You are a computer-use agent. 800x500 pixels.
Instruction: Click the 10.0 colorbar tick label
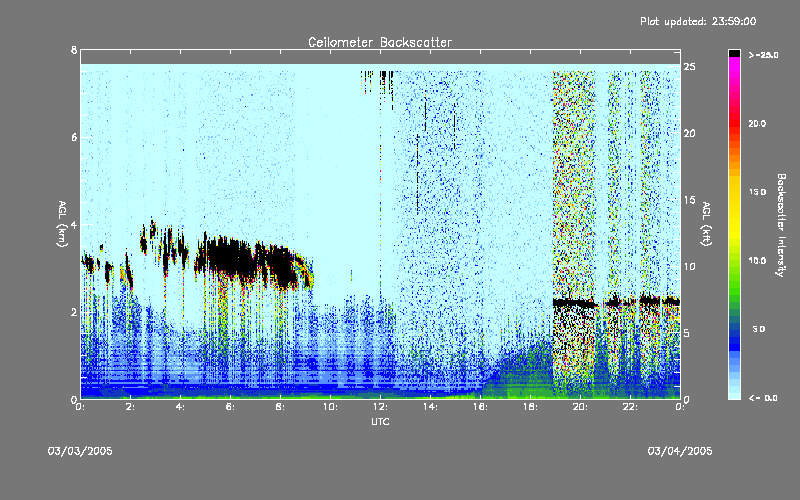point(757,261)
